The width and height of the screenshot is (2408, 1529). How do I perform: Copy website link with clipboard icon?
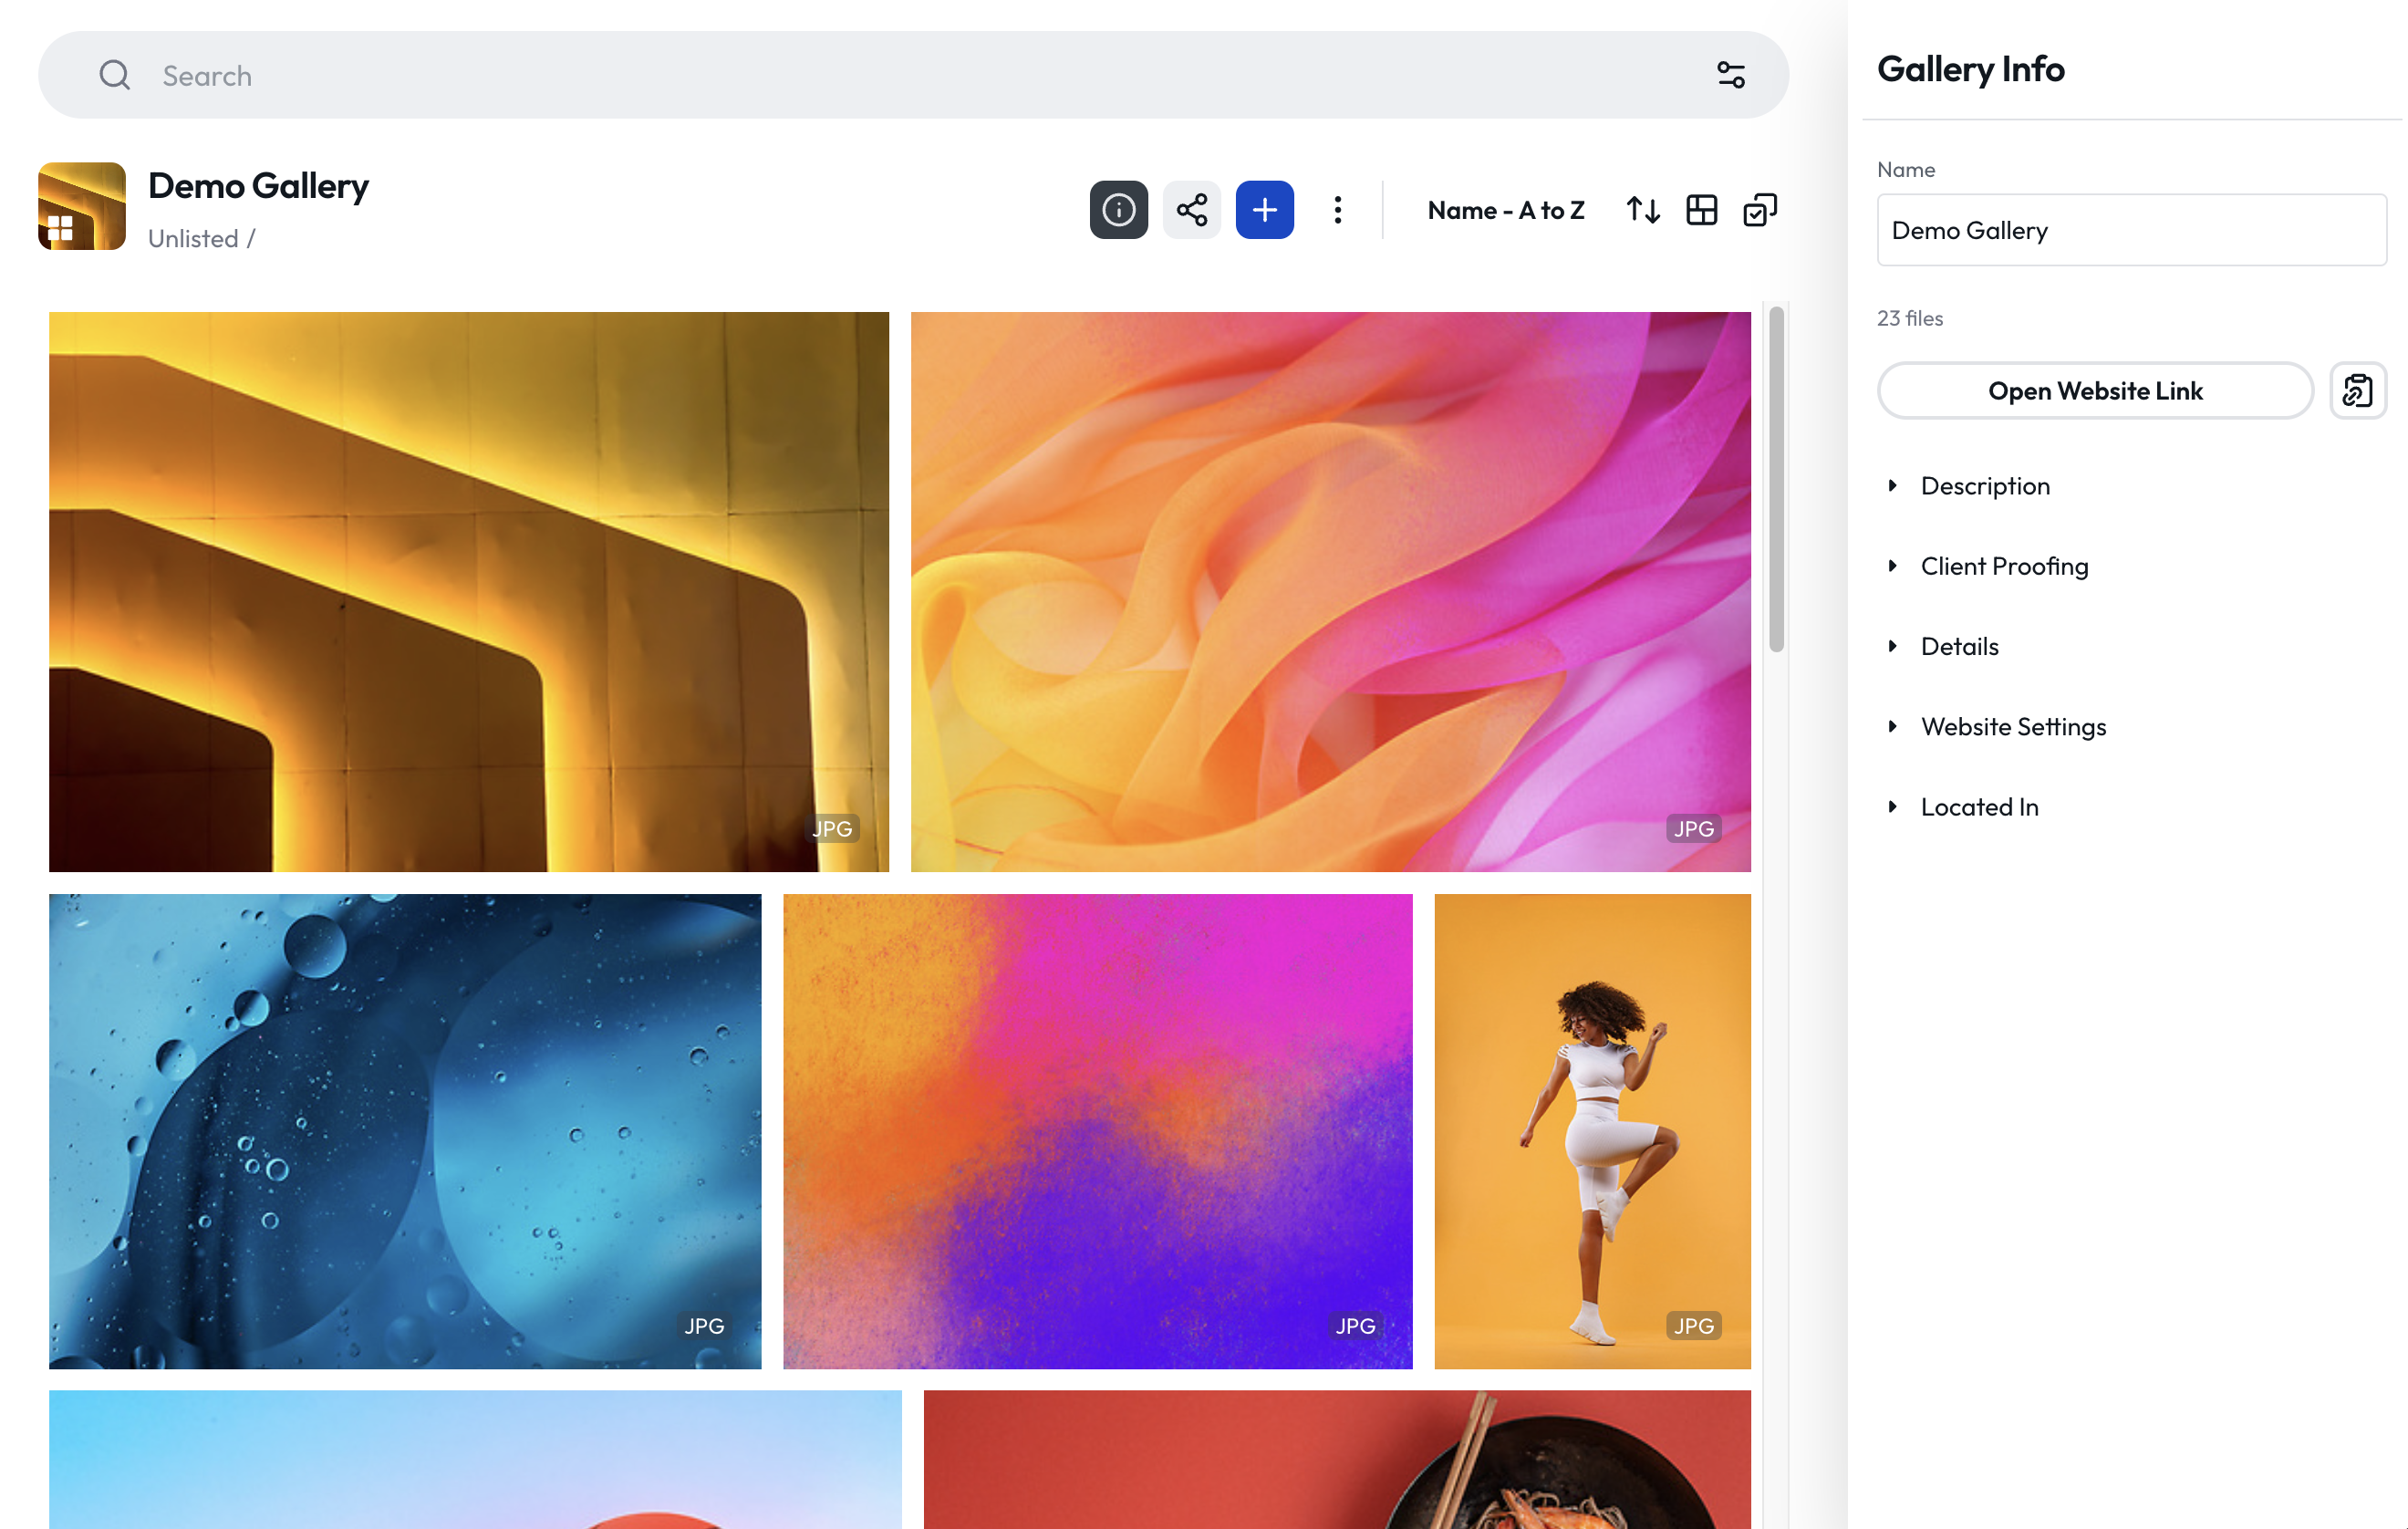[x=2357, y=391]
